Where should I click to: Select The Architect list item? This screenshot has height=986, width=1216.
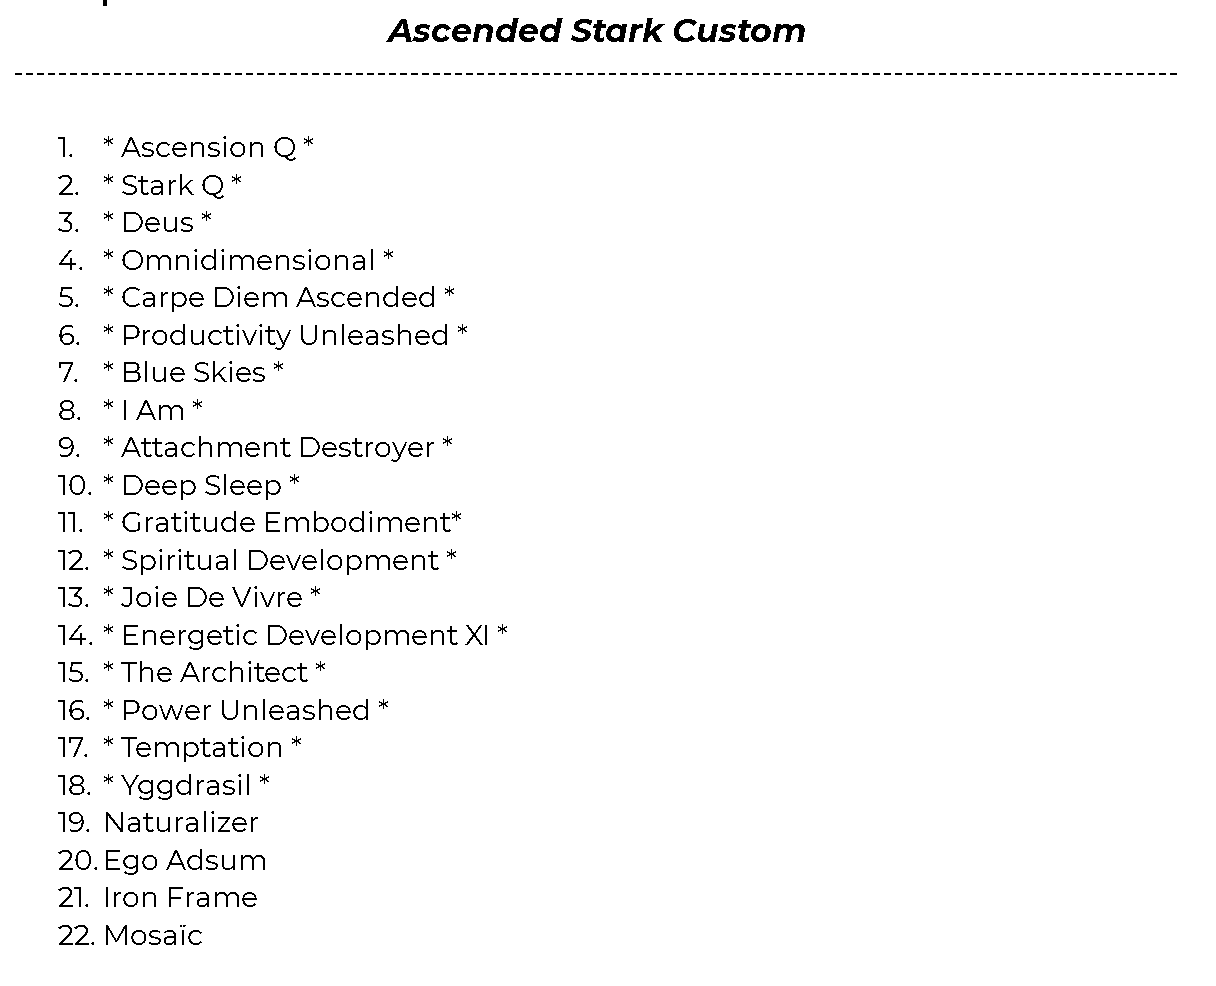tap(214, 673)
